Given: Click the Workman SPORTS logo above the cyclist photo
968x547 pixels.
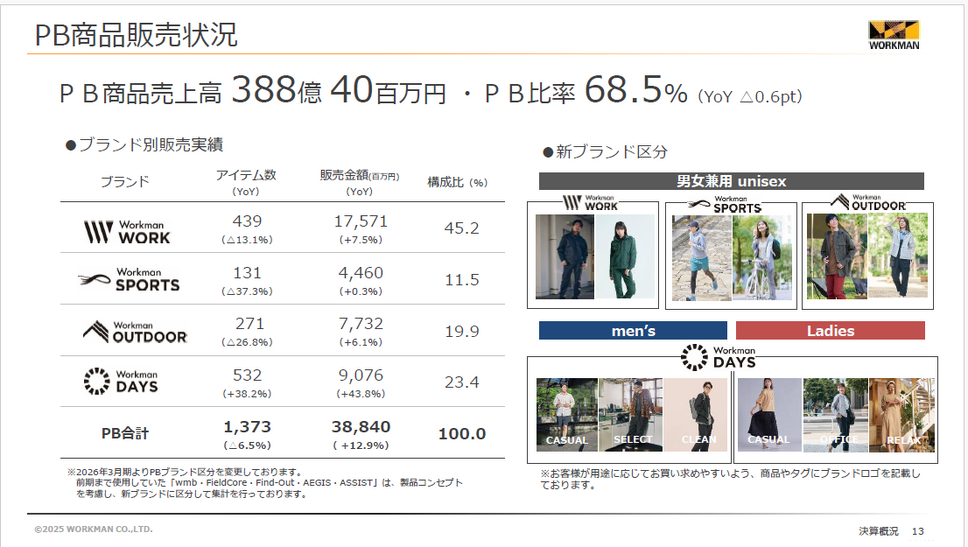Looking at the screenshot, I should pyautogui.click(x=730, y=204).
